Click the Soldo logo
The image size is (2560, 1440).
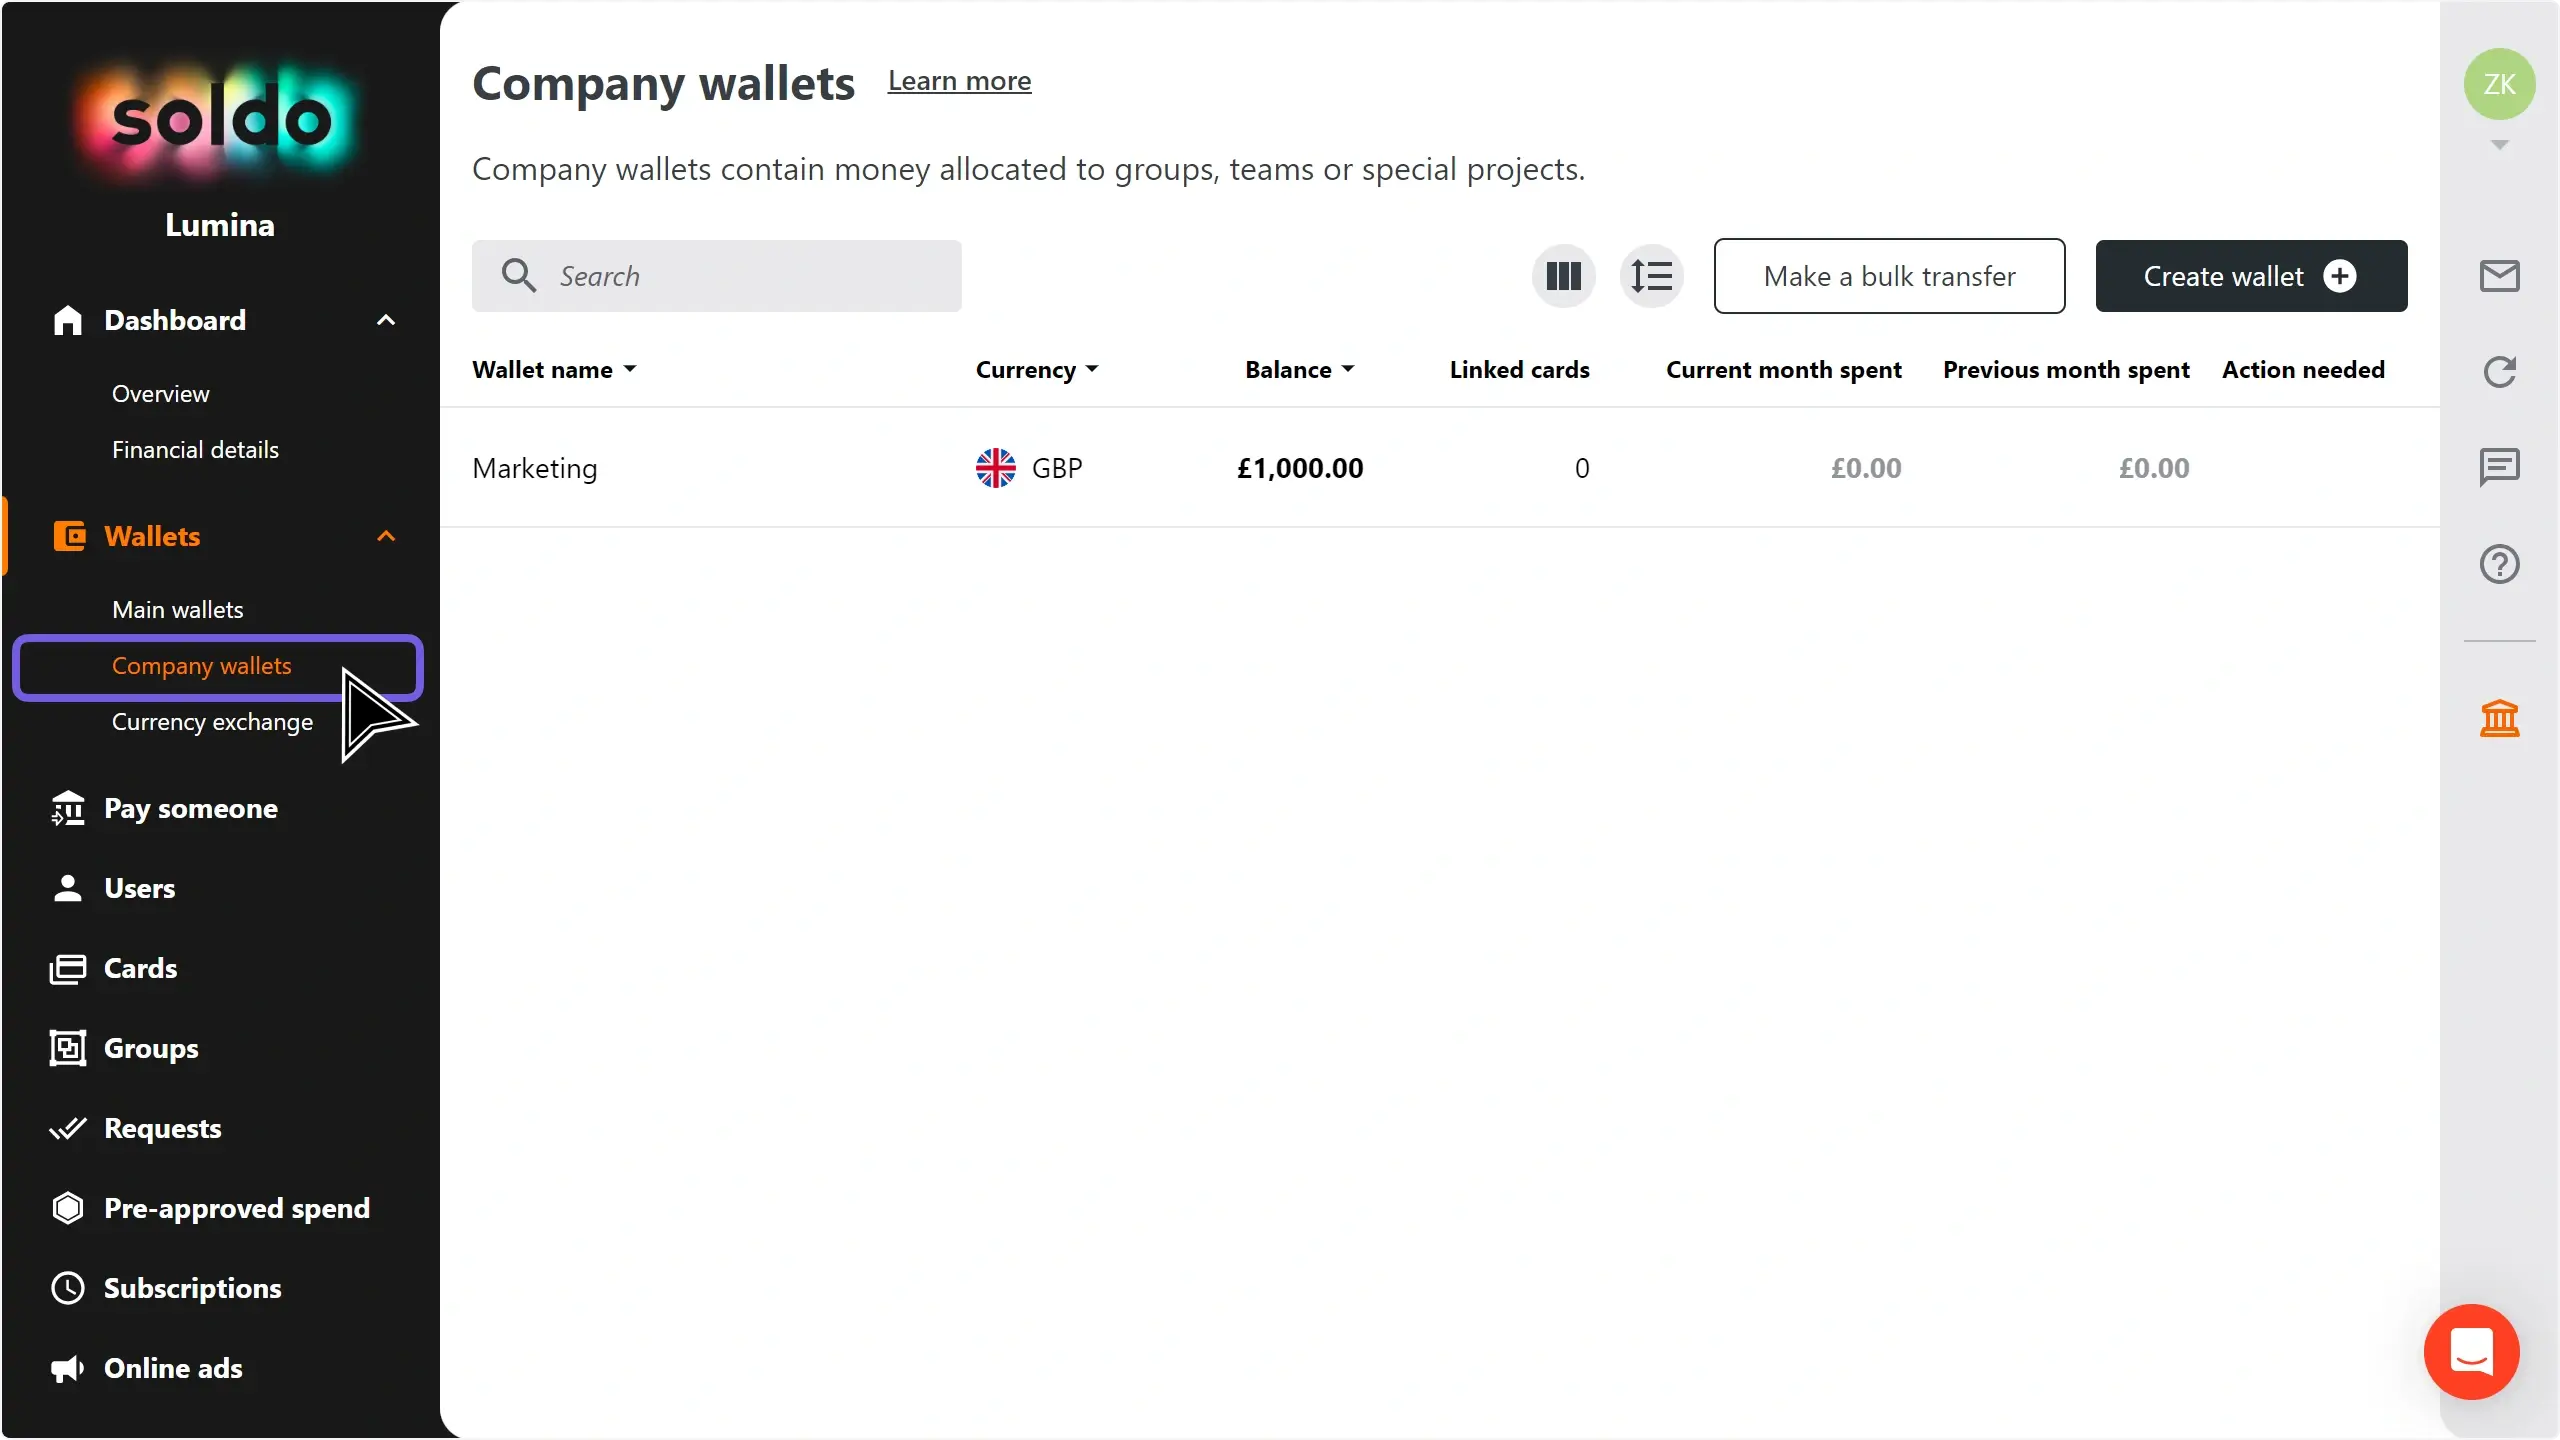(x=220, y=120)
